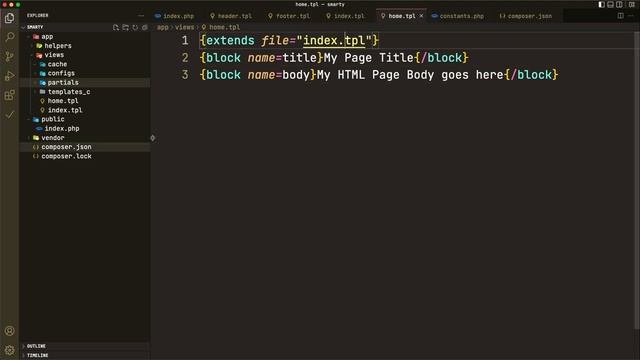Open the Search view in activity bar
Viewport: 640px width, 360px height.
pyautogui.click(x=9, y=37)
